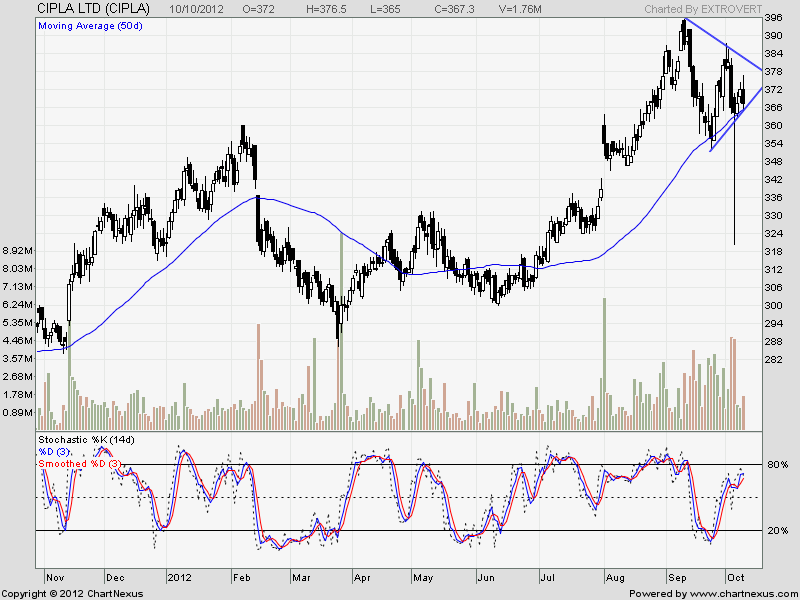This screenshot has height=600, width=800.
Task: Click the 10/10/2012 date in the header
Action: click(x=199, y=9)
